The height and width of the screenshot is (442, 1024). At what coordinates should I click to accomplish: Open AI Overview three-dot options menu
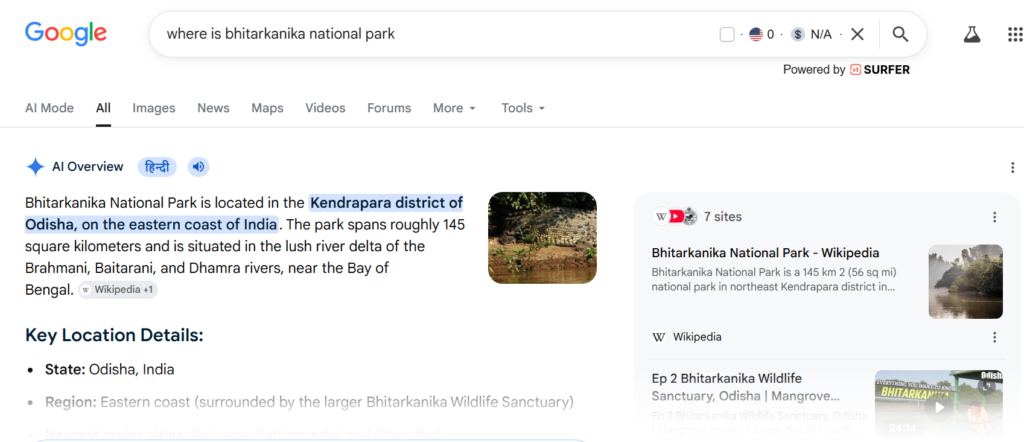(1012, 167)
